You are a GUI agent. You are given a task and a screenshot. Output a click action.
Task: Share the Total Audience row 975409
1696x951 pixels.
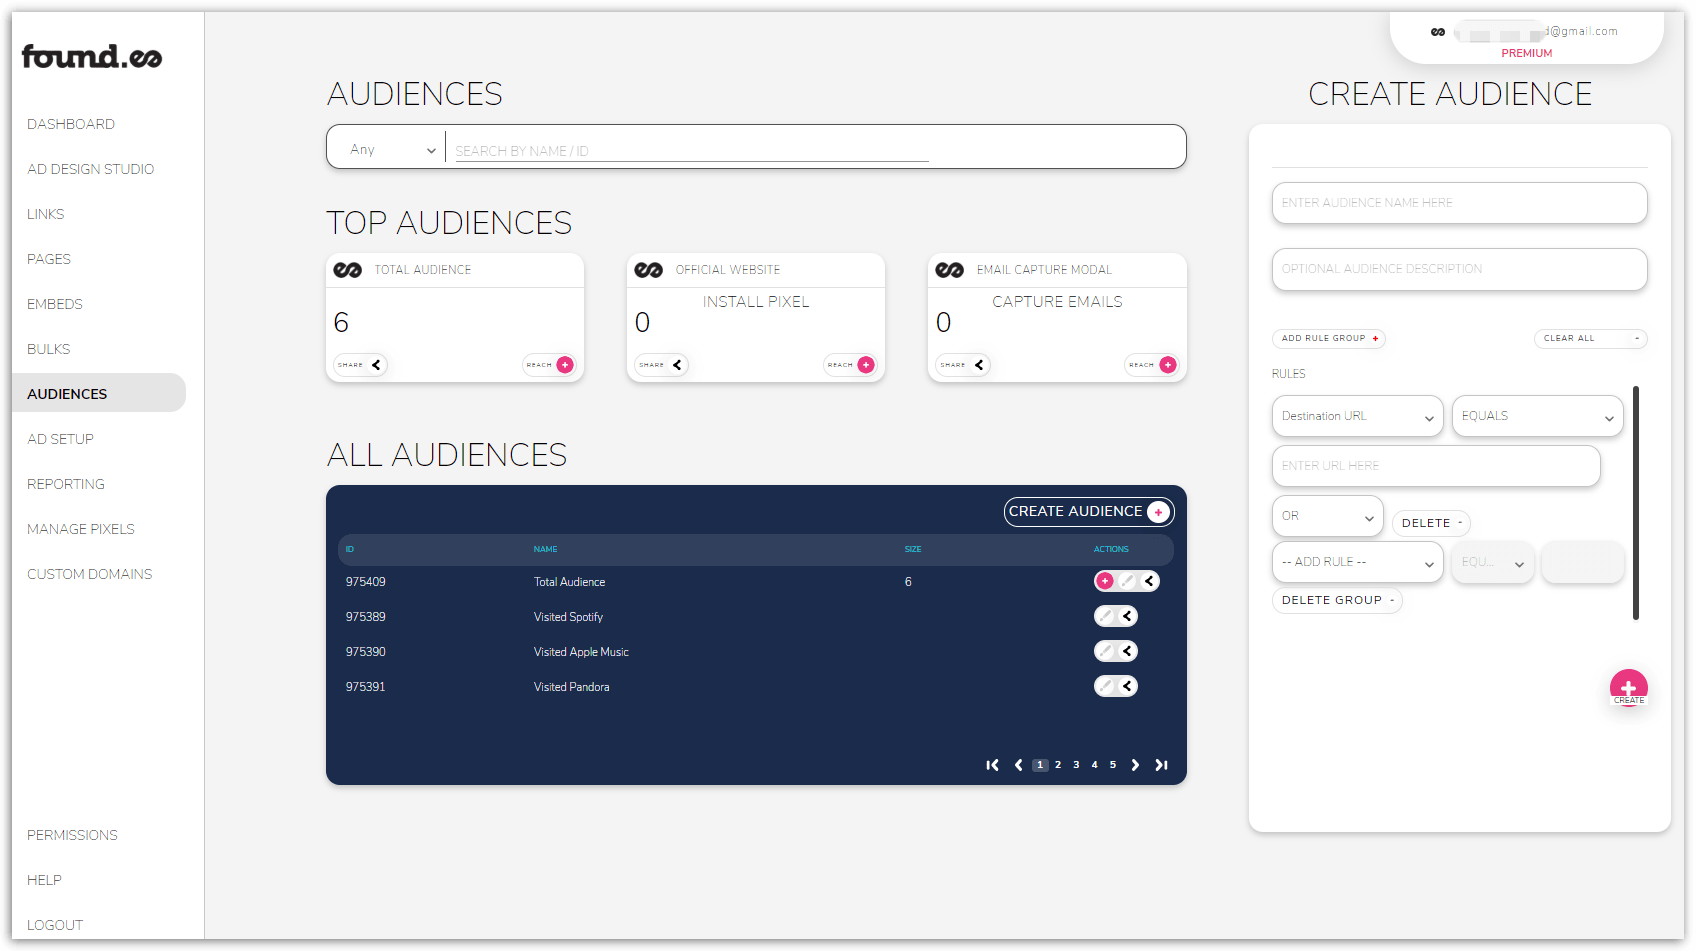pyautogui.click(x=1149, y=581)
